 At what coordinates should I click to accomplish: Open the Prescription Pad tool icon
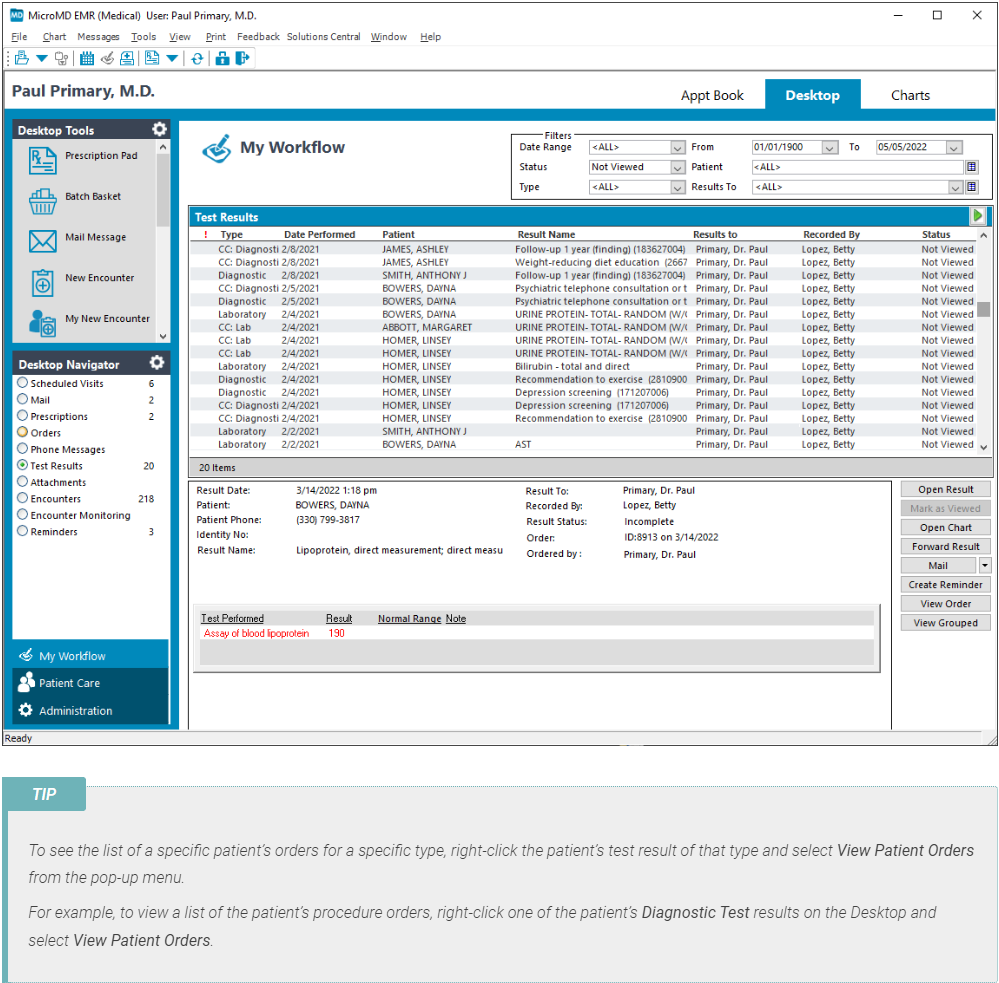pyautogui.click(x=43, y=160)
